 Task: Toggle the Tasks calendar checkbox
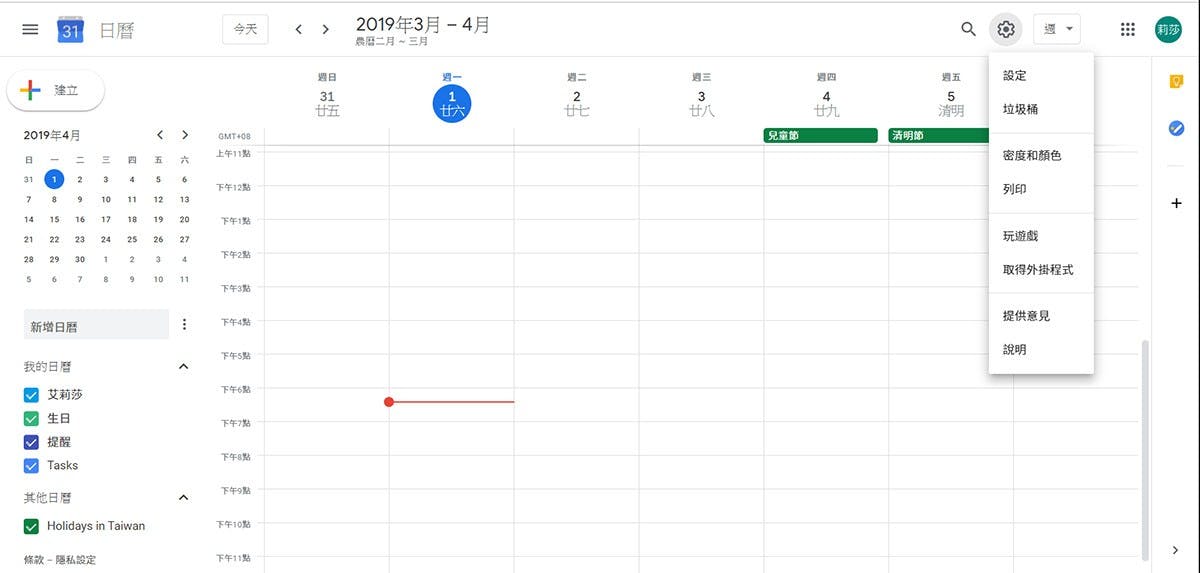tap(31, 465)
